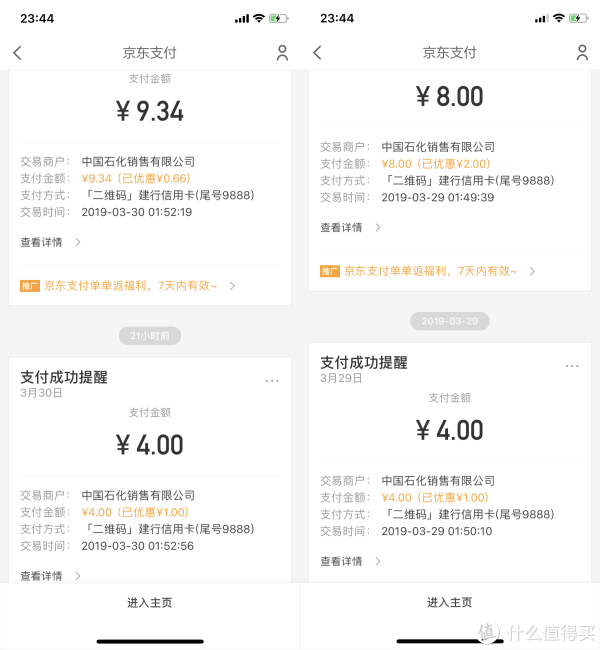Tap merchant 中国石化销售有限公司 on the ¥9.34 card
The height and width of the screenshot is (650, 600).
(138, 162)
